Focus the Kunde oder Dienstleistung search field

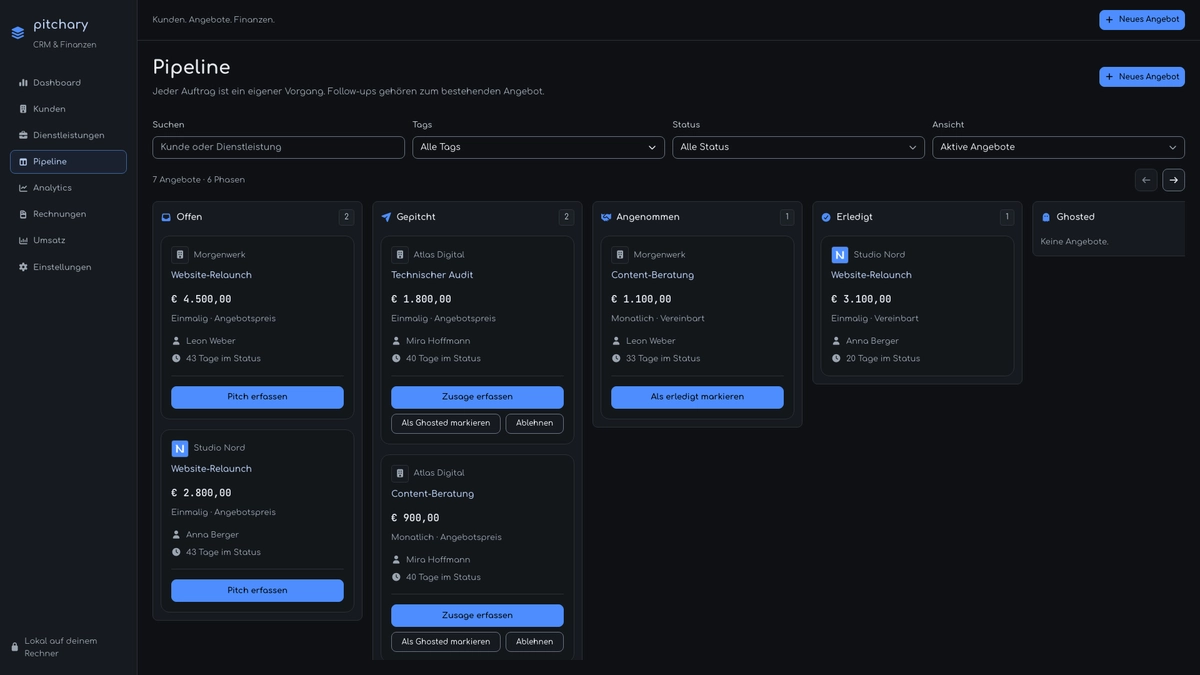(x=278, y=147)
